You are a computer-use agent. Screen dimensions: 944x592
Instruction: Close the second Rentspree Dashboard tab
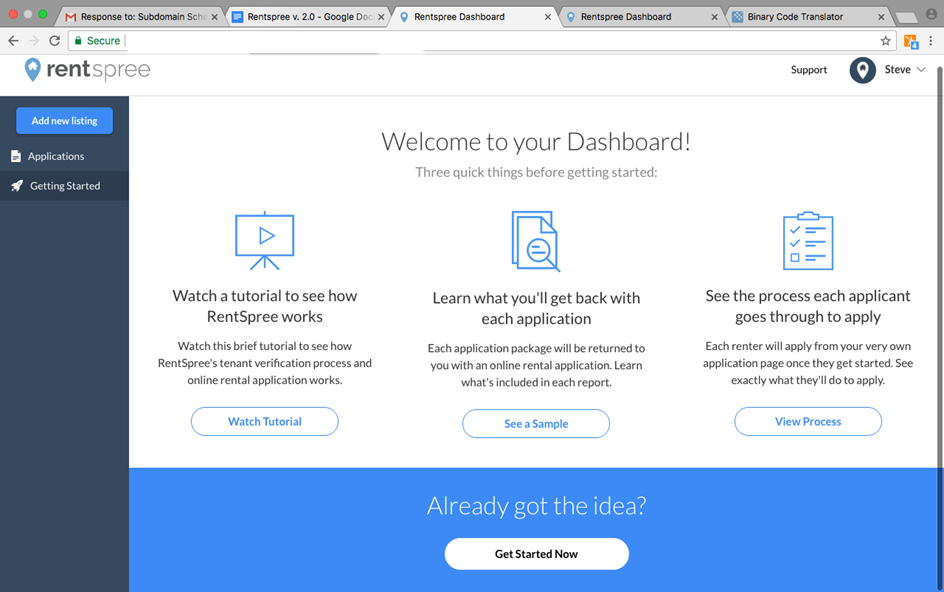[x=714, y=17]
